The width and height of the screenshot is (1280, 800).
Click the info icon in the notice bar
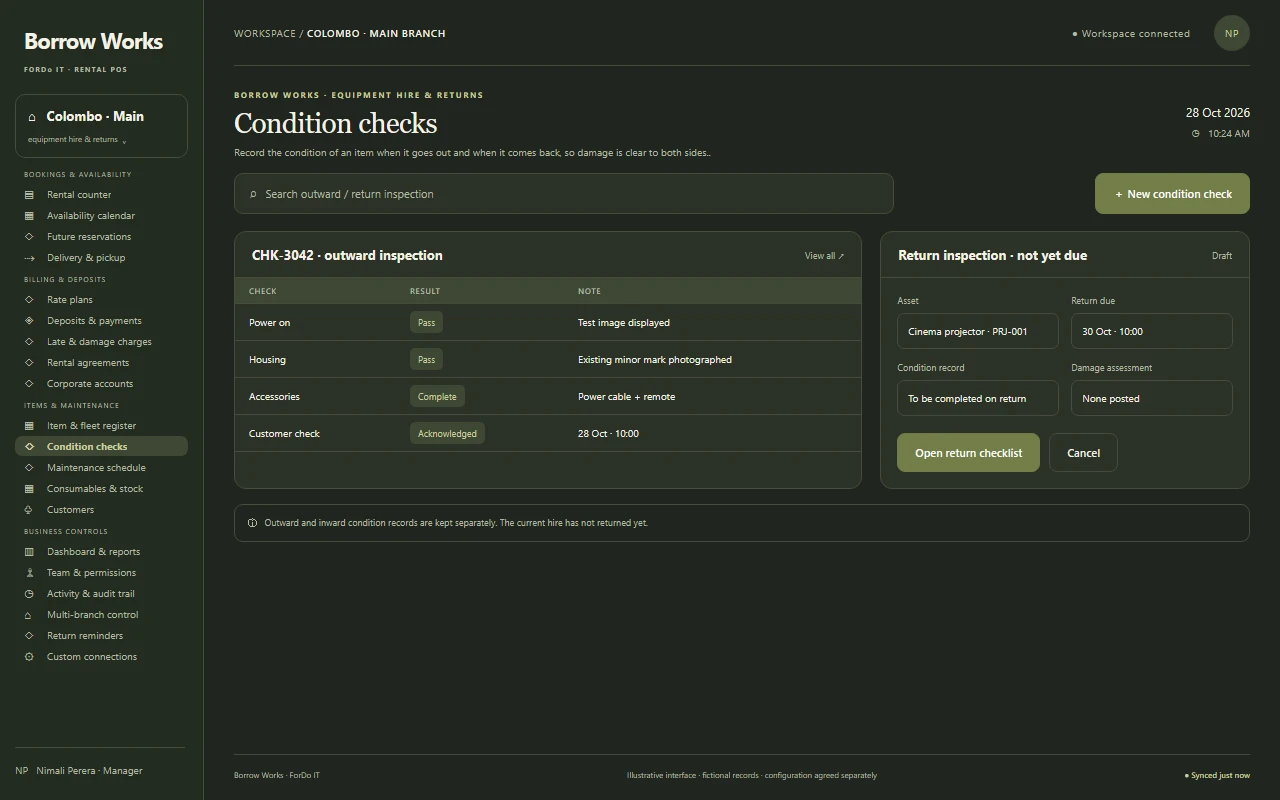[x=252, y=523]
